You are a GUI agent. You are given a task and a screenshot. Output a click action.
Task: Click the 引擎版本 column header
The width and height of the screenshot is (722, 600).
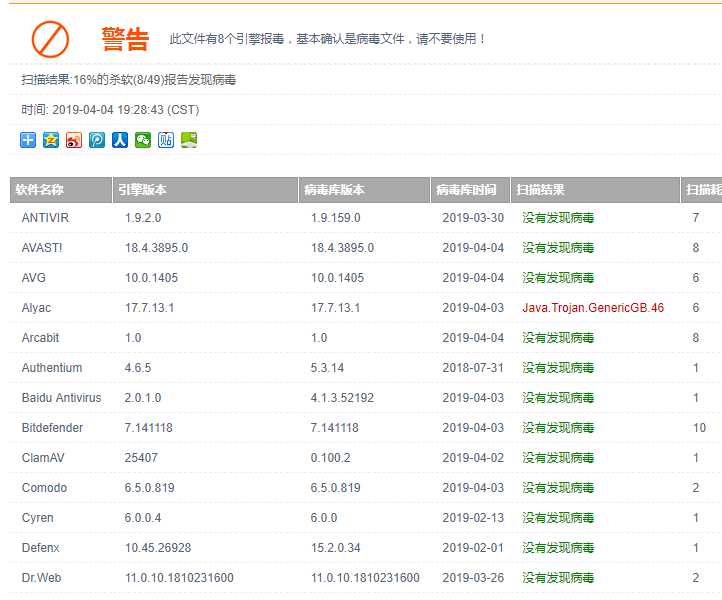205,190
